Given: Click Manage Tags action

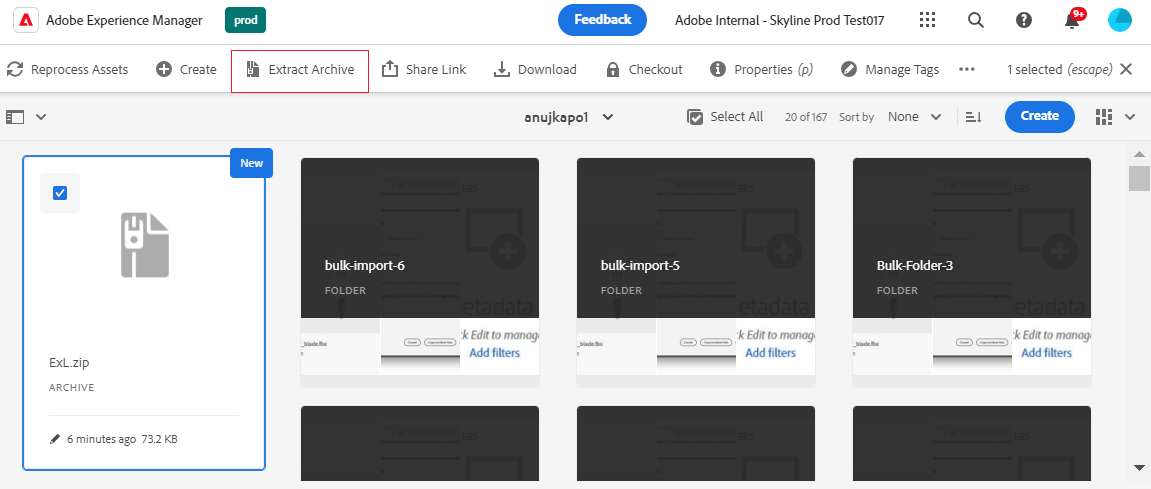Looking at the screenshot, I should pyautogui.click(x=890, y=70).
